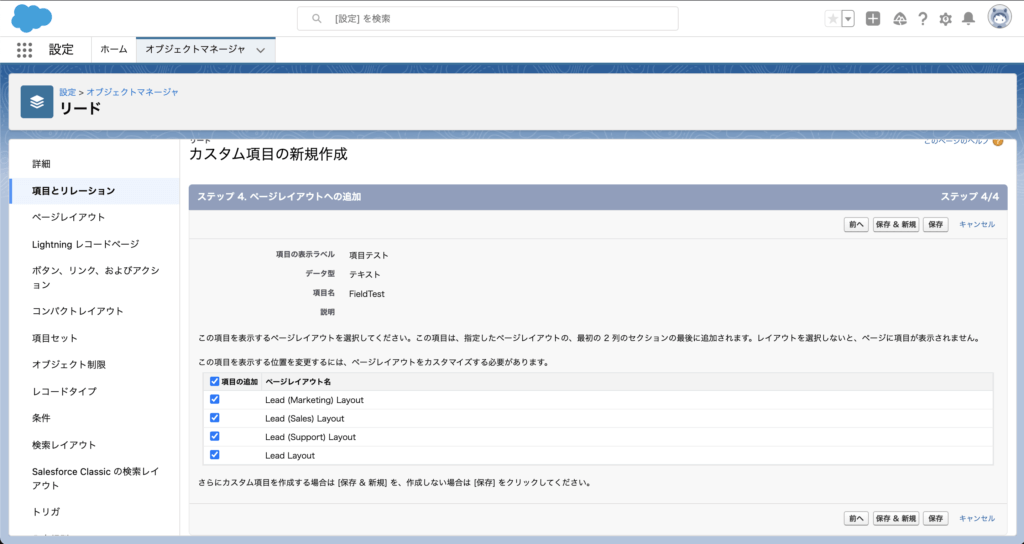Viewport: 1024px width, 544px height.
Task: Click the 項目テスト label value
Action: (x=368, y=255)
